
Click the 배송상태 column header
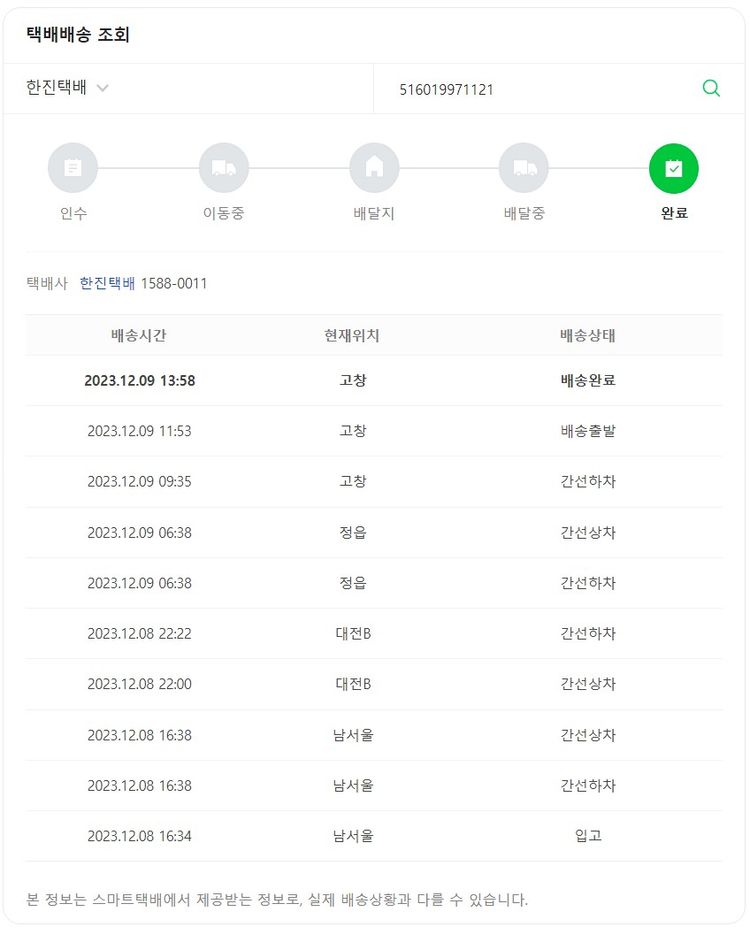tap(588, 335)
